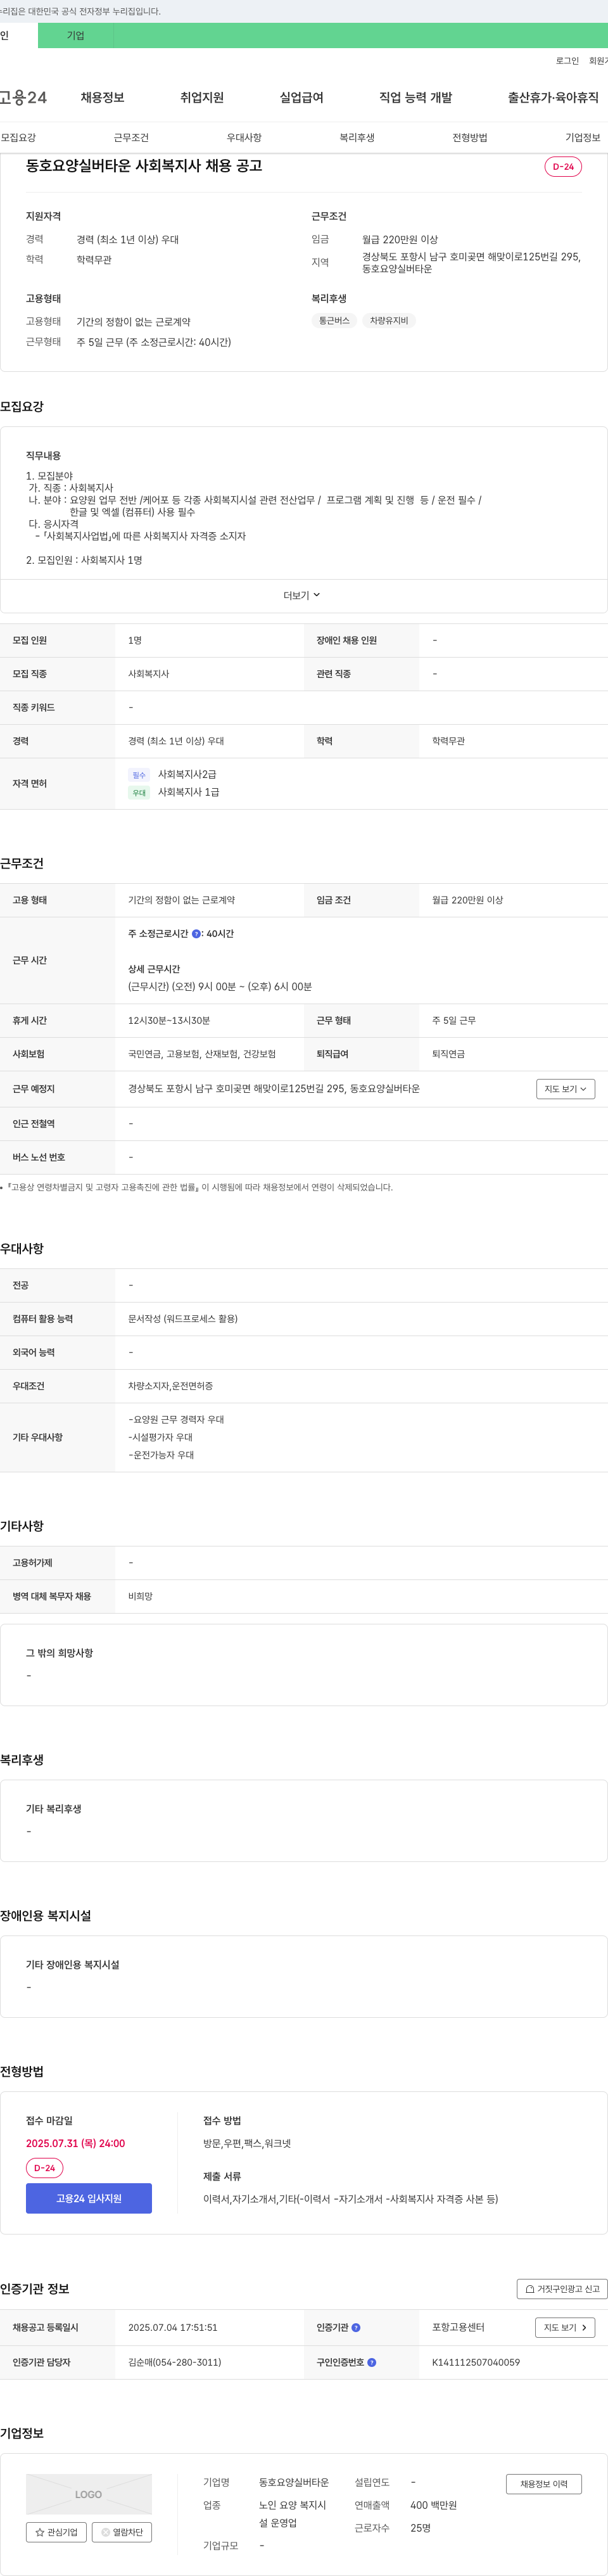Screen dimensions: 608x2576
Task: Jump to the 전형방법 section tab
Action: pyautogui.click(x=470, y=137)
